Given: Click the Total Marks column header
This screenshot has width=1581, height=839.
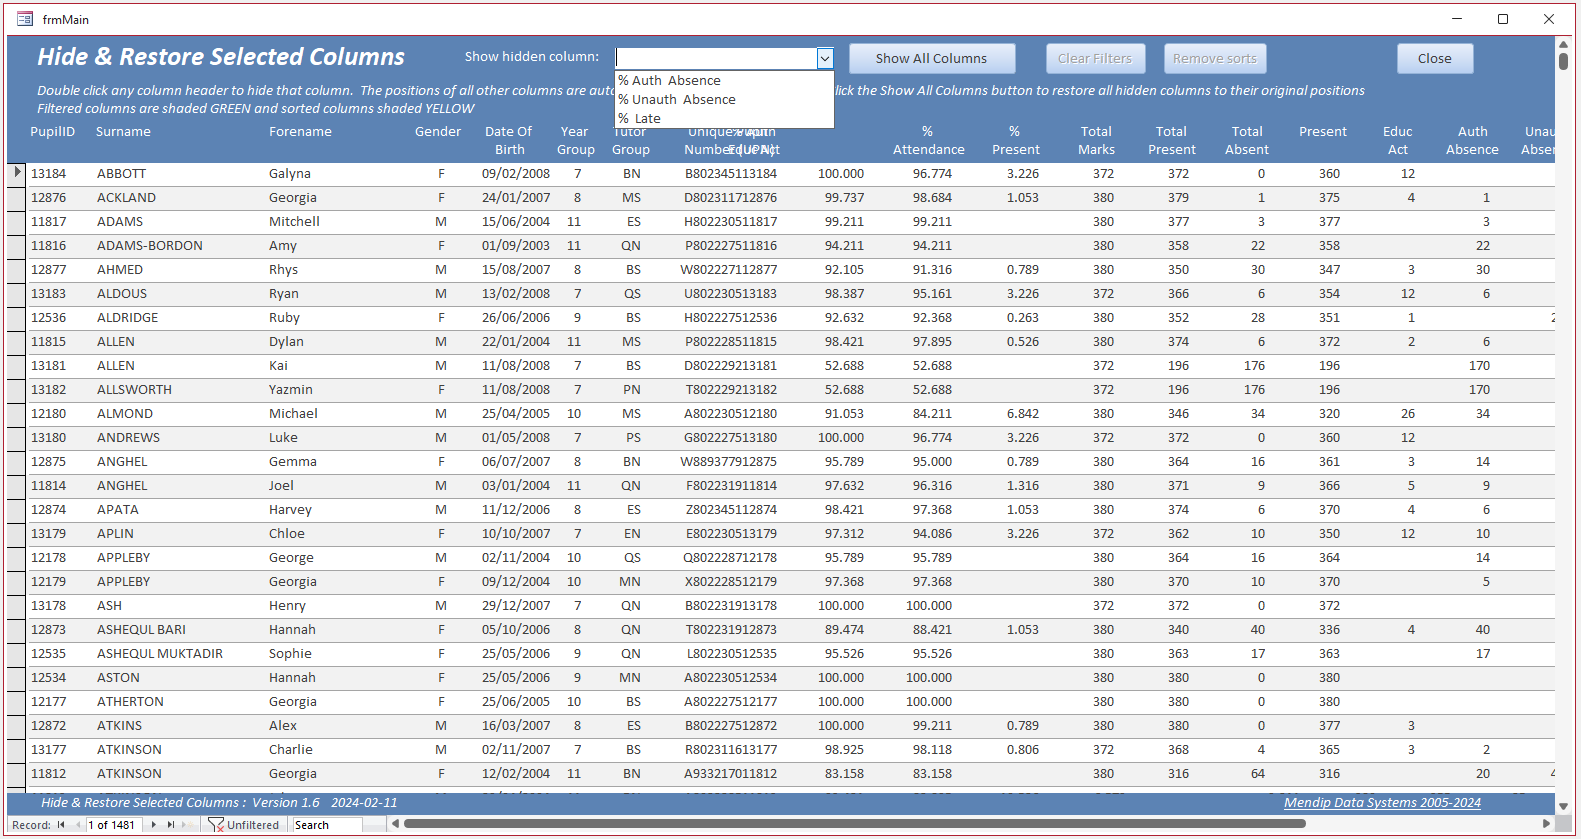Looking at the screenshot, I should 1096,141.
